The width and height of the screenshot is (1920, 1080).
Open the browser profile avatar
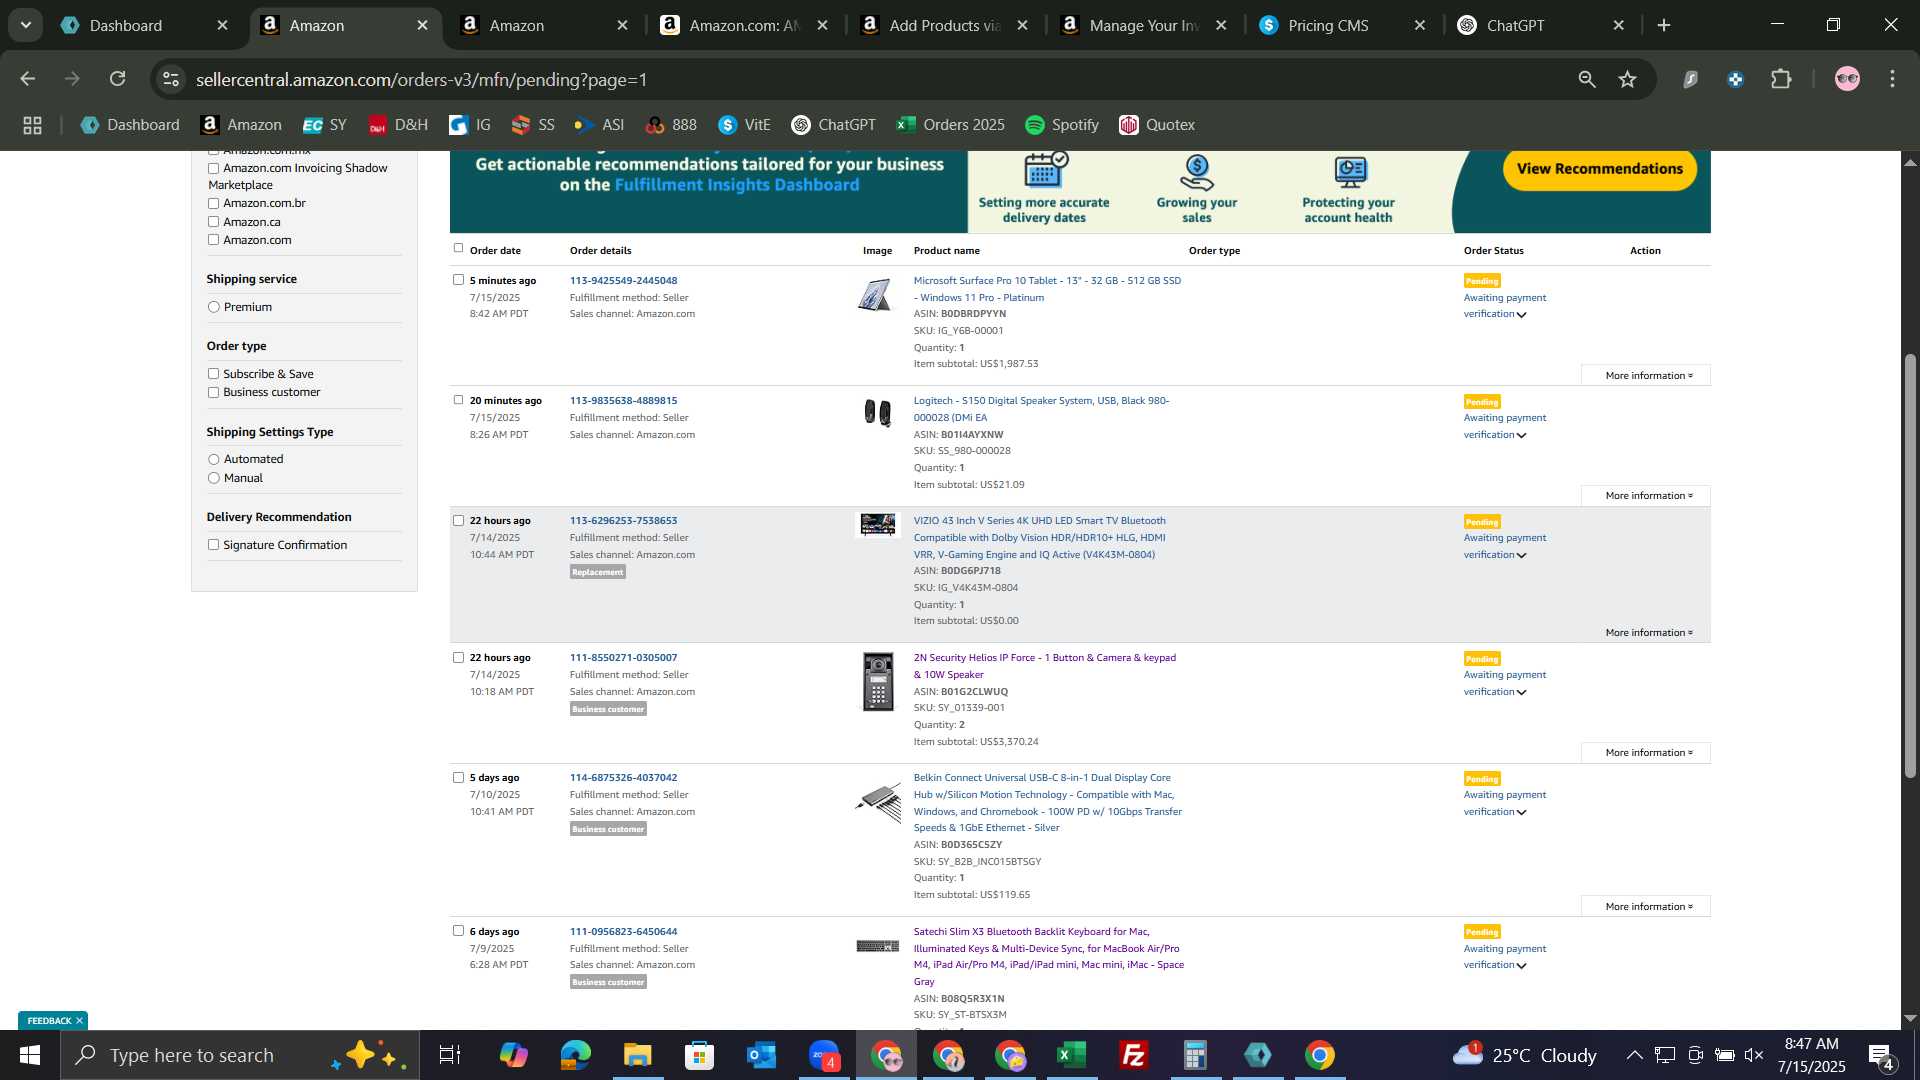pyautogui.click(x=1847, y=79)
